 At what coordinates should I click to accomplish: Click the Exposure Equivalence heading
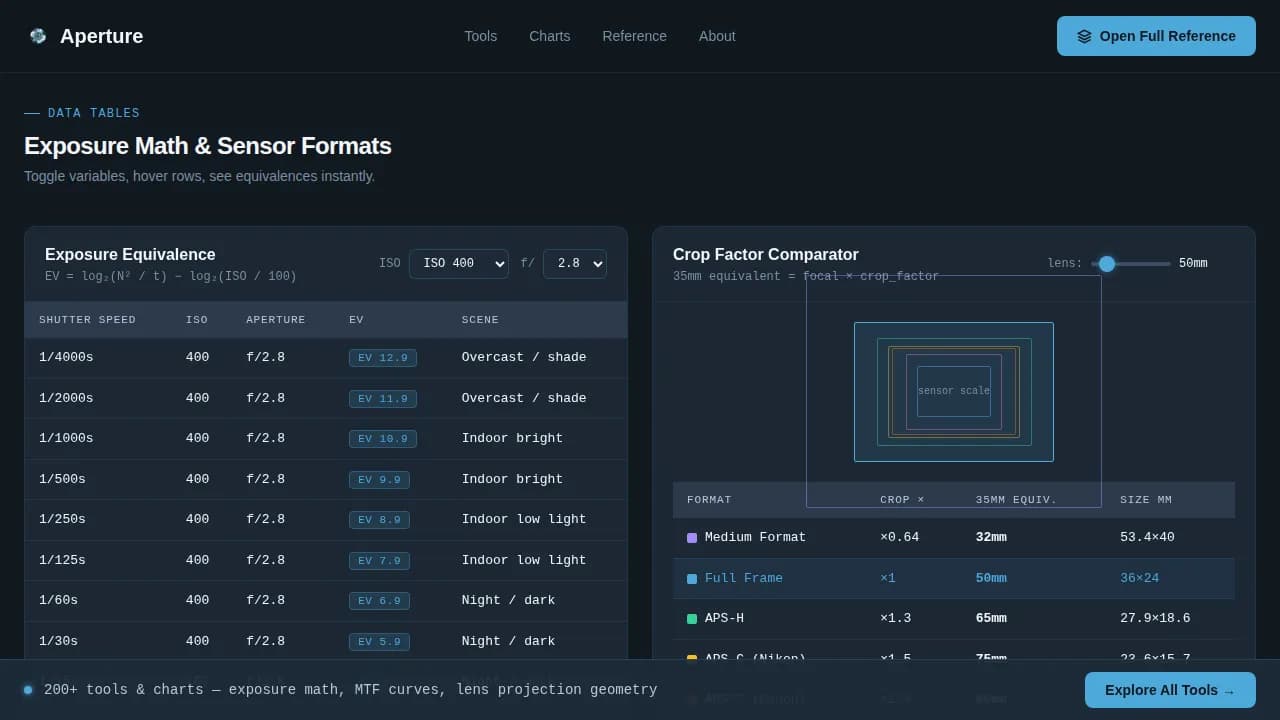pyautogui.click(x=130, y=255)
